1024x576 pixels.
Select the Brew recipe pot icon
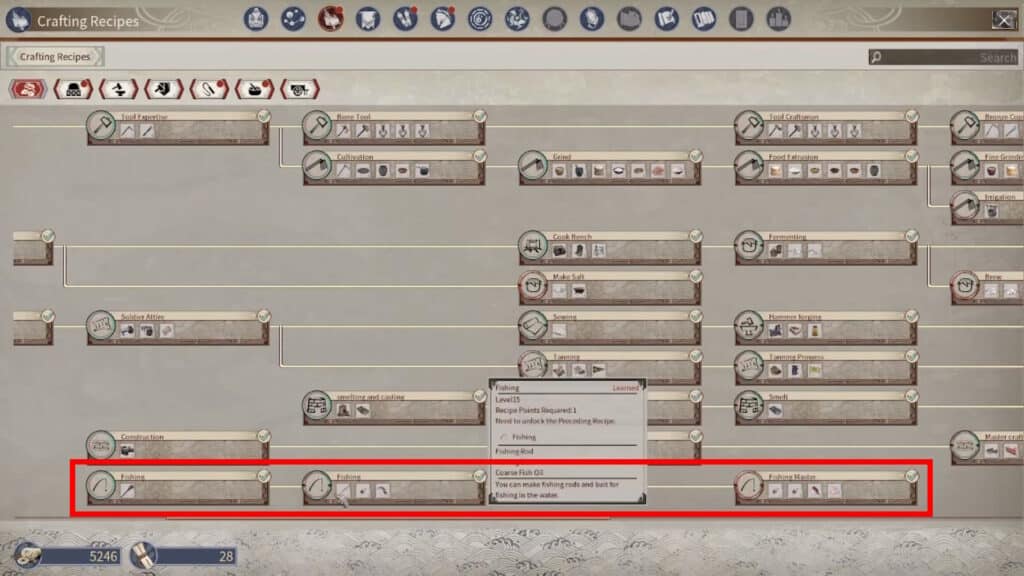coord(965,285)
